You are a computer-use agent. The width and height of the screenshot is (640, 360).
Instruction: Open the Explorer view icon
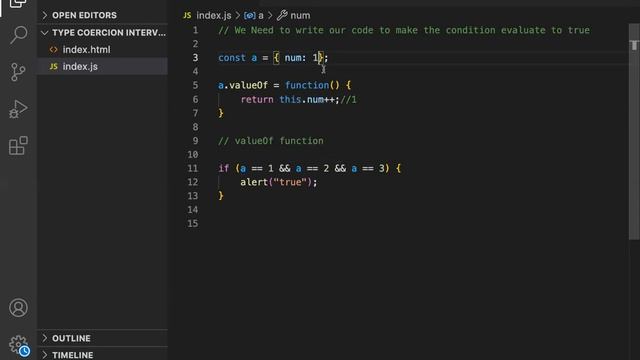coord(18,4)
